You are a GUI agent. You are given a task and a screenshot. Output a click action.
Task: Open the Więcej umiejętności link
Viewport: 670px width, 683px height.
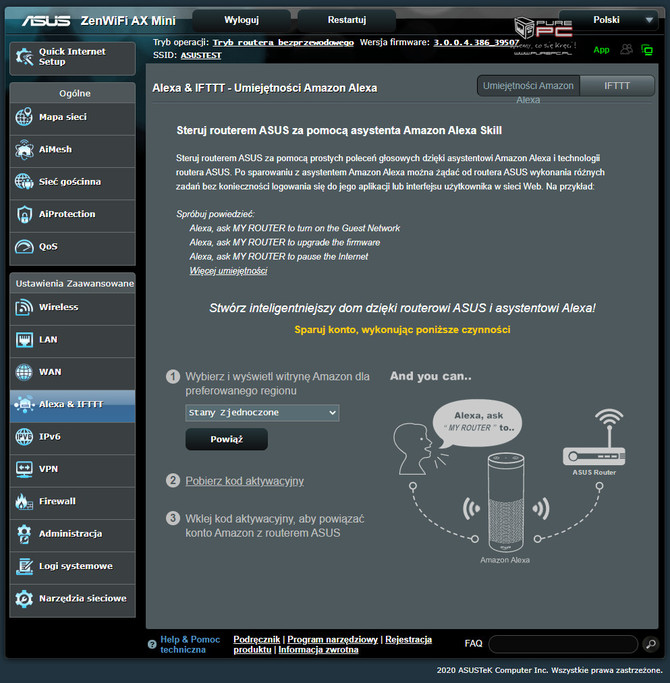coord(228,271)
